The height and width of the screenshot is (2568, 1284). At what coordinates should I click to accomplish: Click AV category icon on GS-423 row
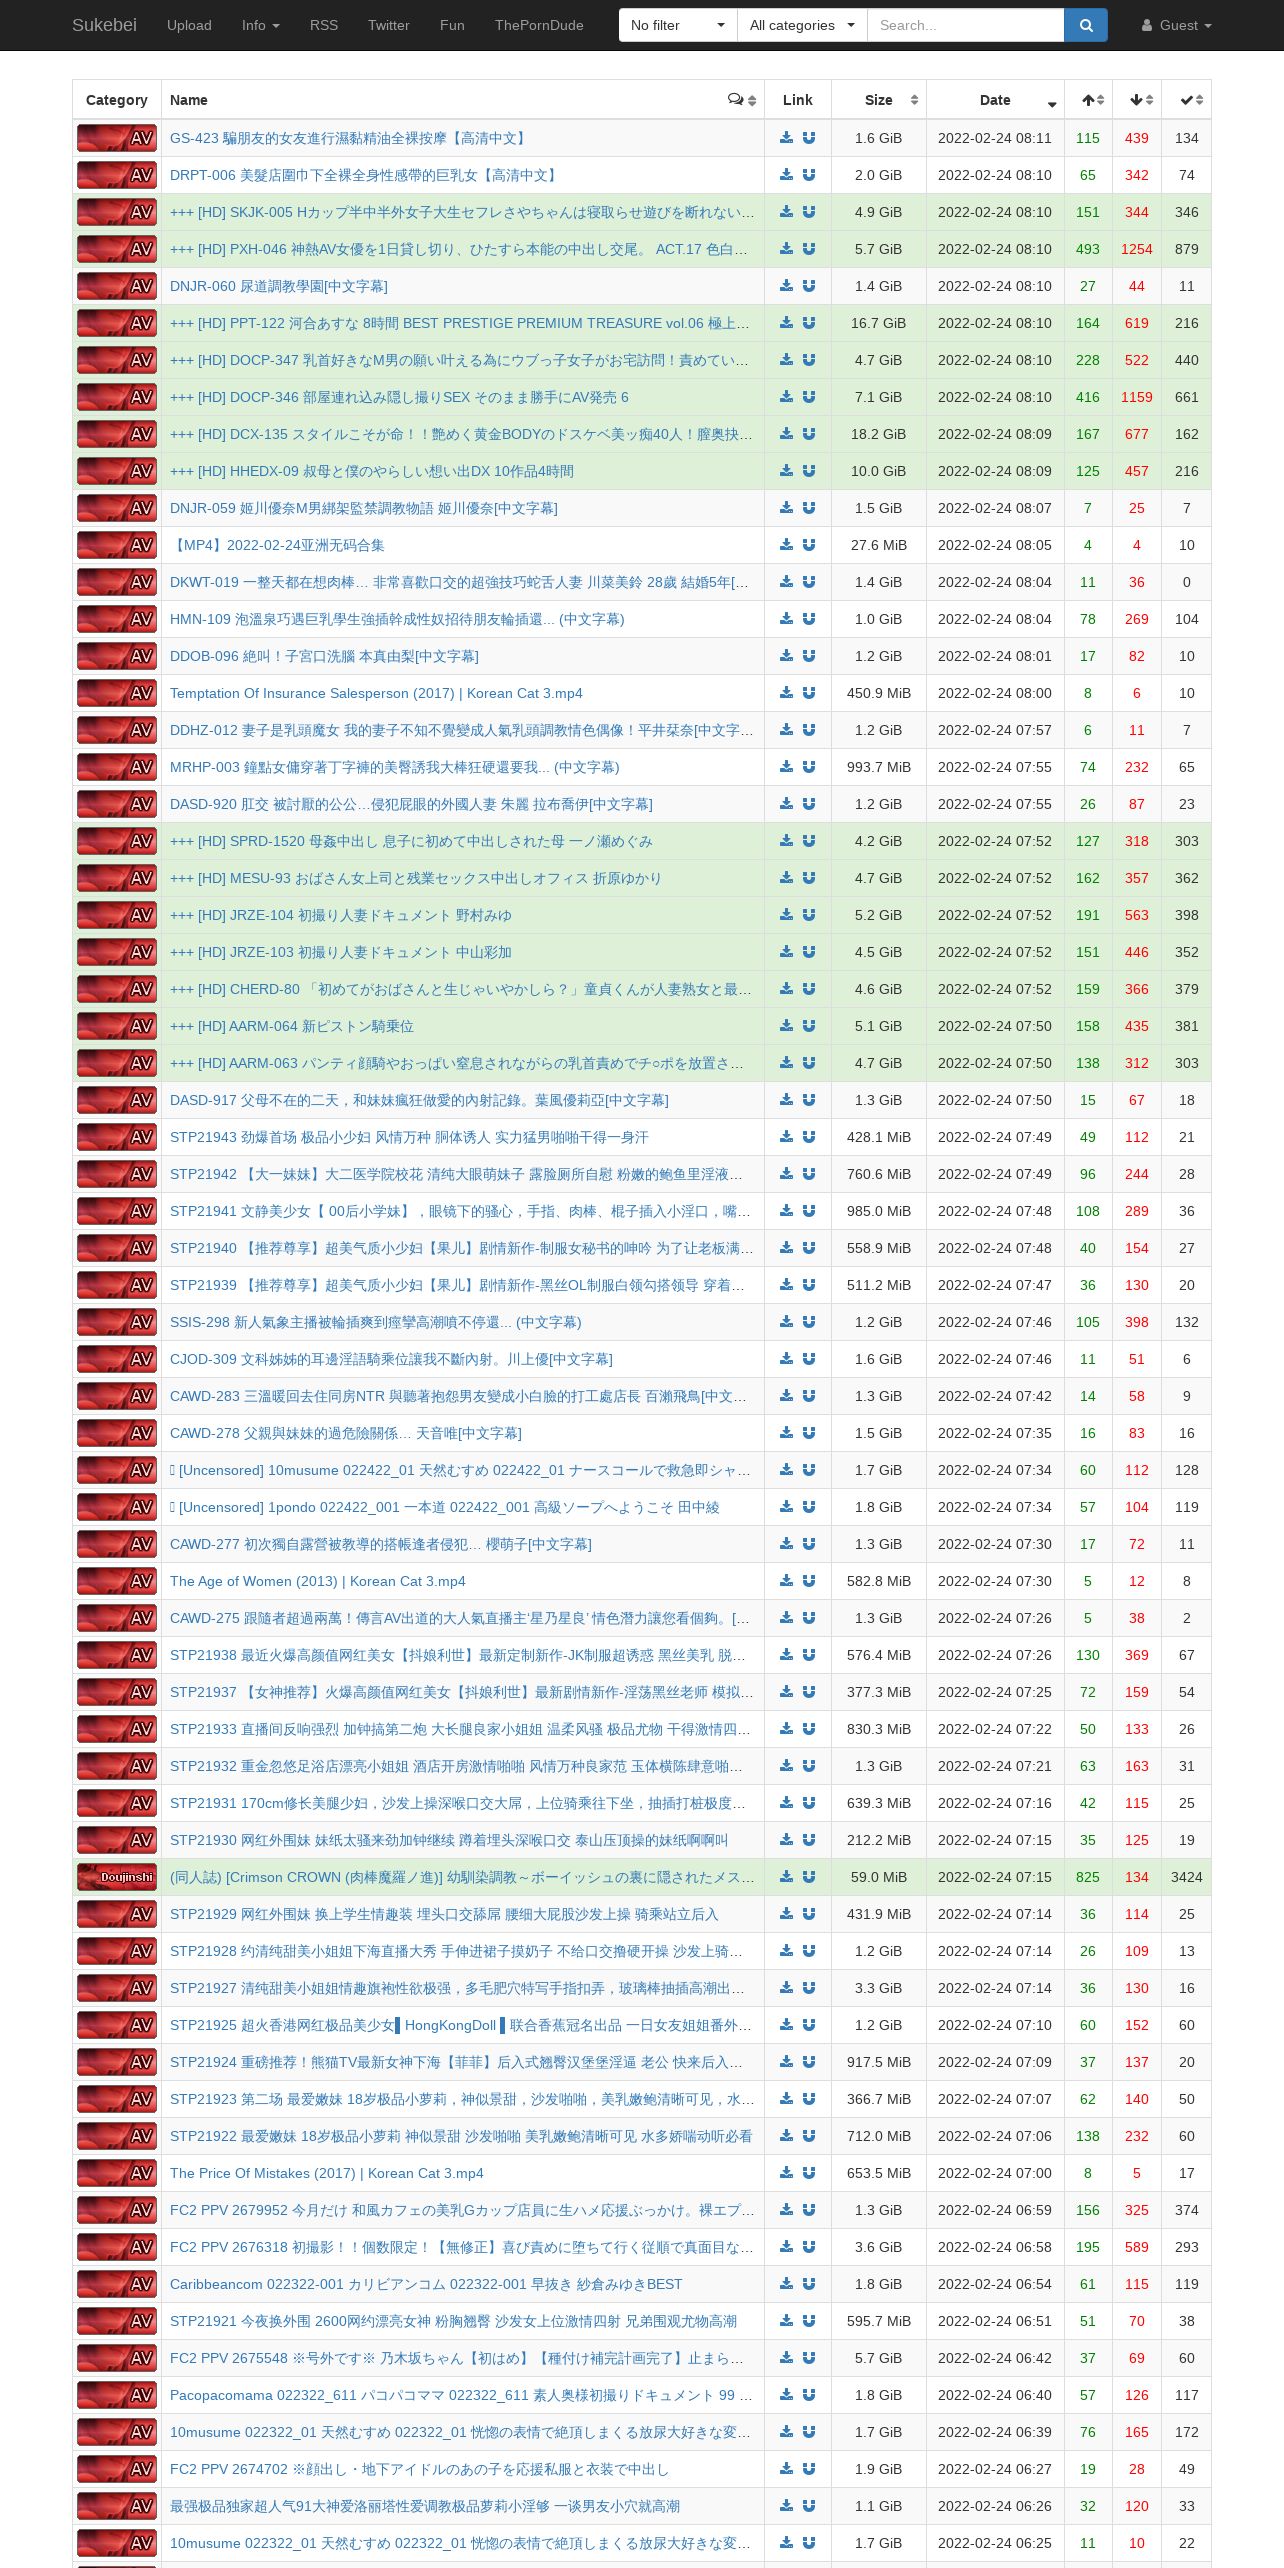pyautogui.click(x=117, y=138)
